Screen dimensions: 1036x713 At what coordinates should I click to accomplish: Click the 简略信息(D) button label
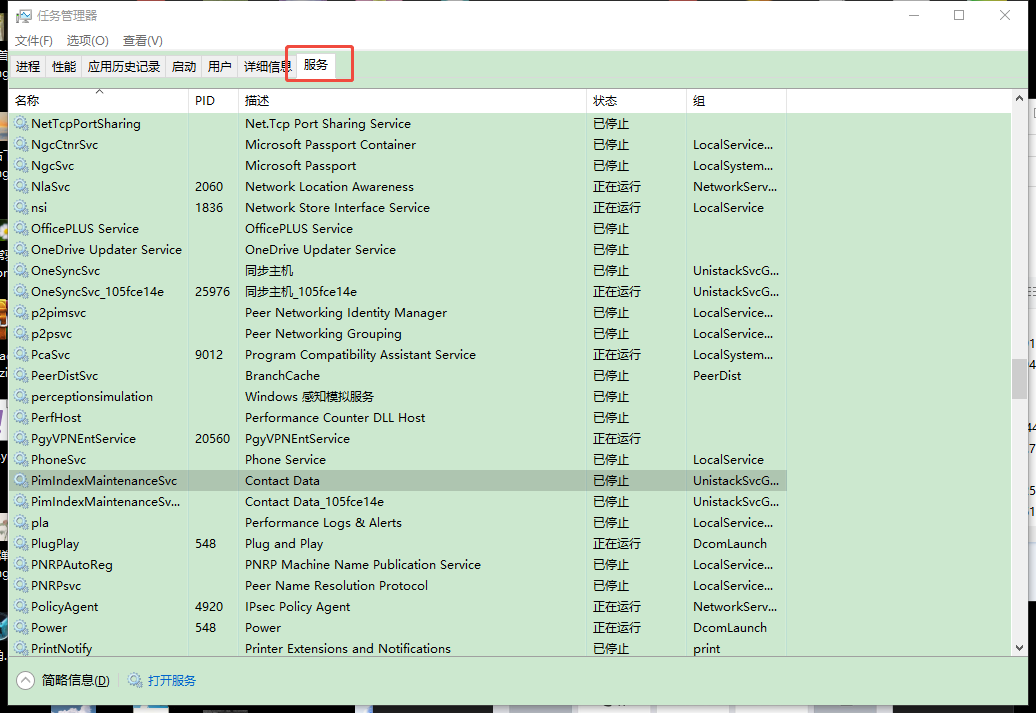click(x=76, y=681)
